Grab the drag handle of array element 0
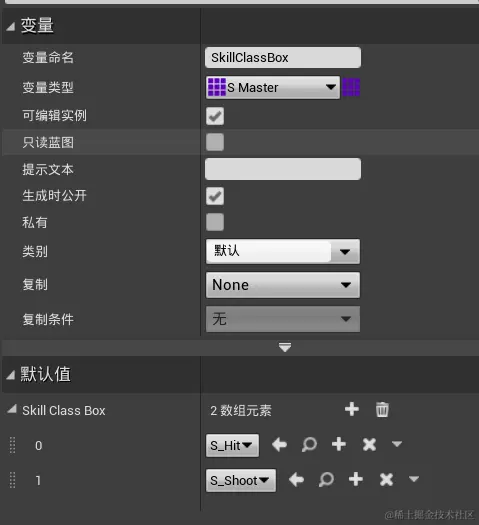Viewport: 479px width, 525px height. (13, 445)
